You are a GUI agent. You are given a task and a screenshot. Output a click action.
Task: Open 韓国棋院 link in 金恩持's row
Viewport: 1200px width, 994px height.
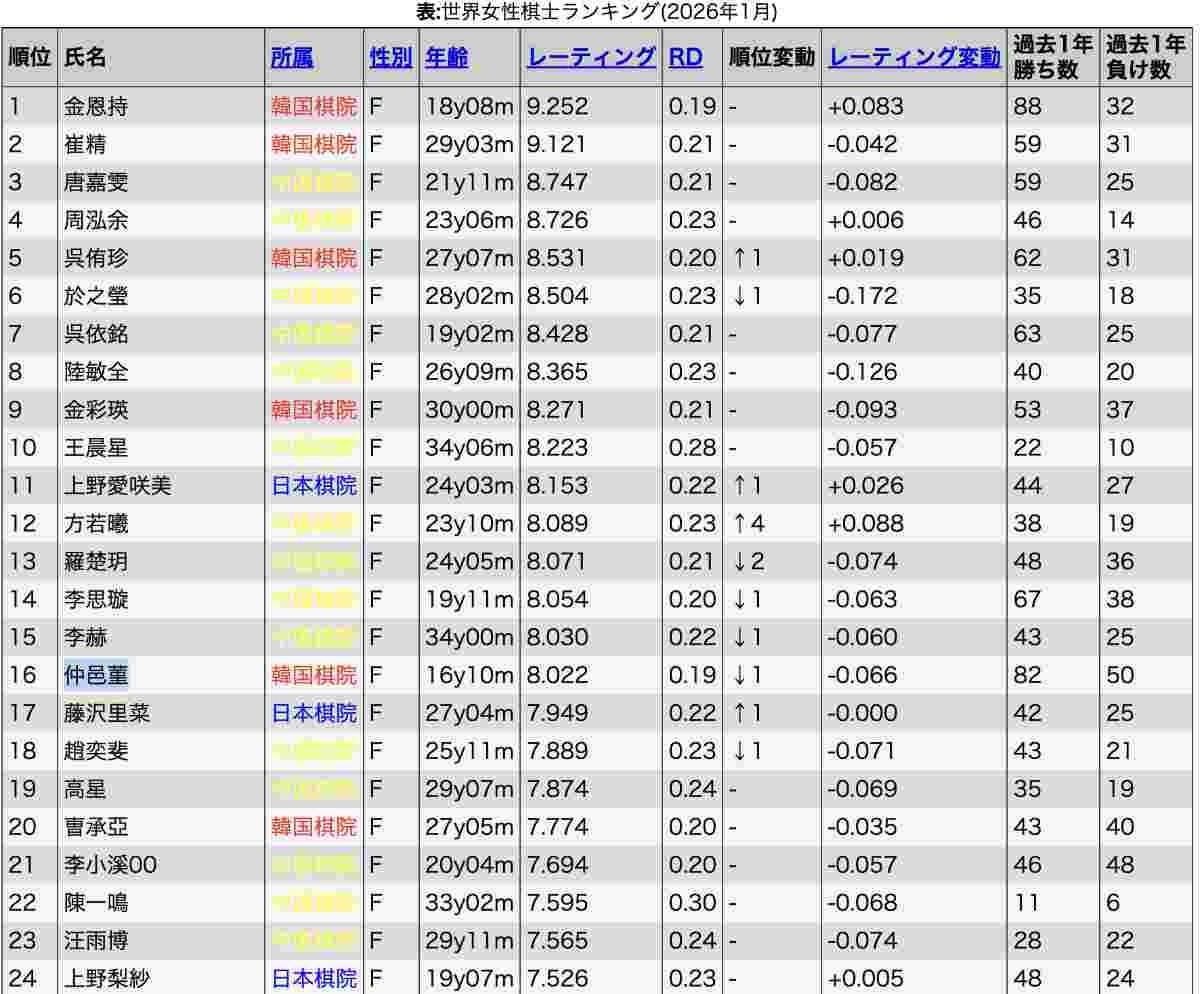tap(313, 107)
